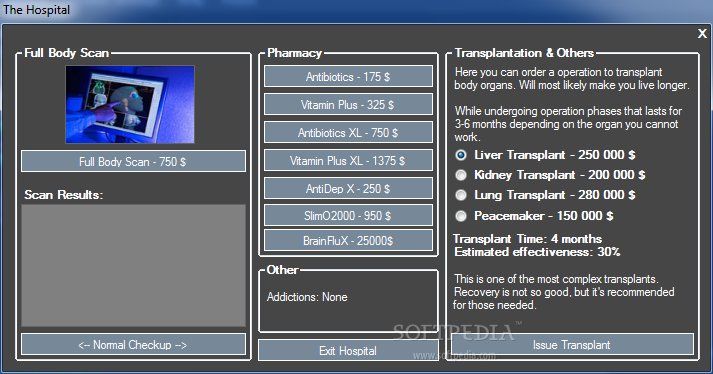Image resolution: width=713 pixels, height=374 pixels.
Task: Buy Antibiotics XL for 750 $
Action: coord(348,132)
